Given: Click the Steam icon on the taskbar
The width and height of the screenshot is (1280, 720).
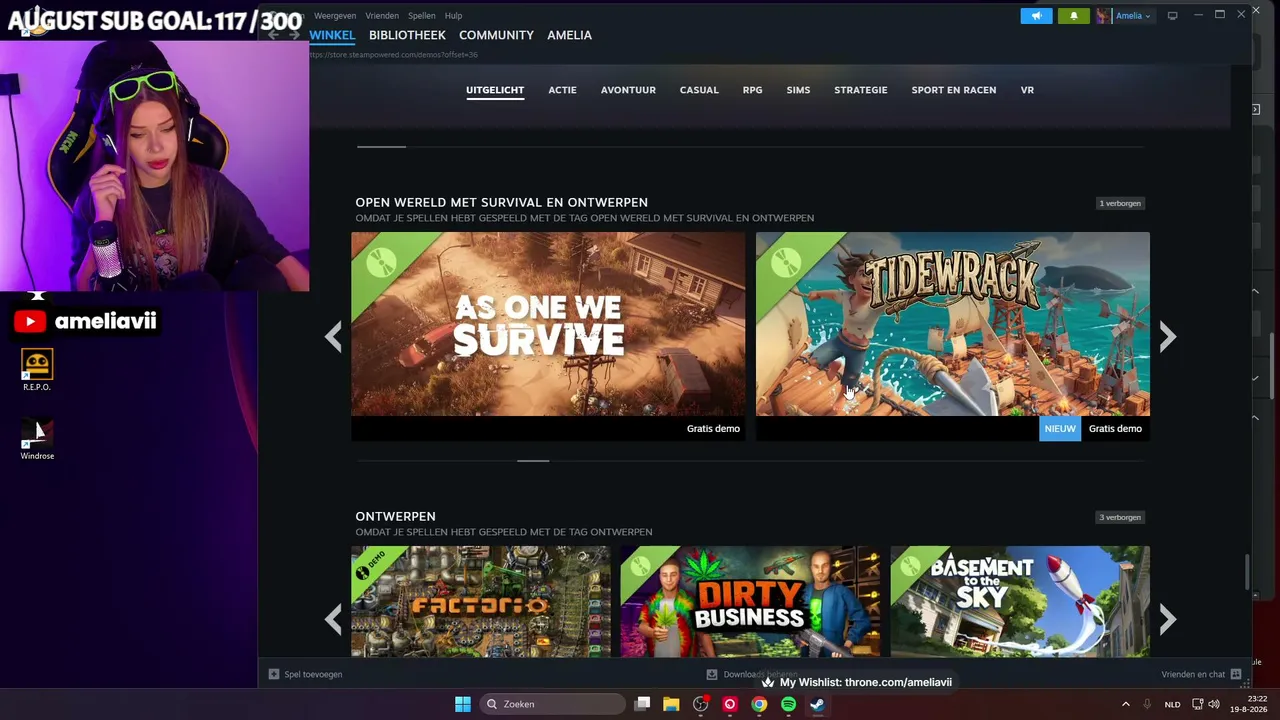Looking at the screenshot, I should point(817,704).
